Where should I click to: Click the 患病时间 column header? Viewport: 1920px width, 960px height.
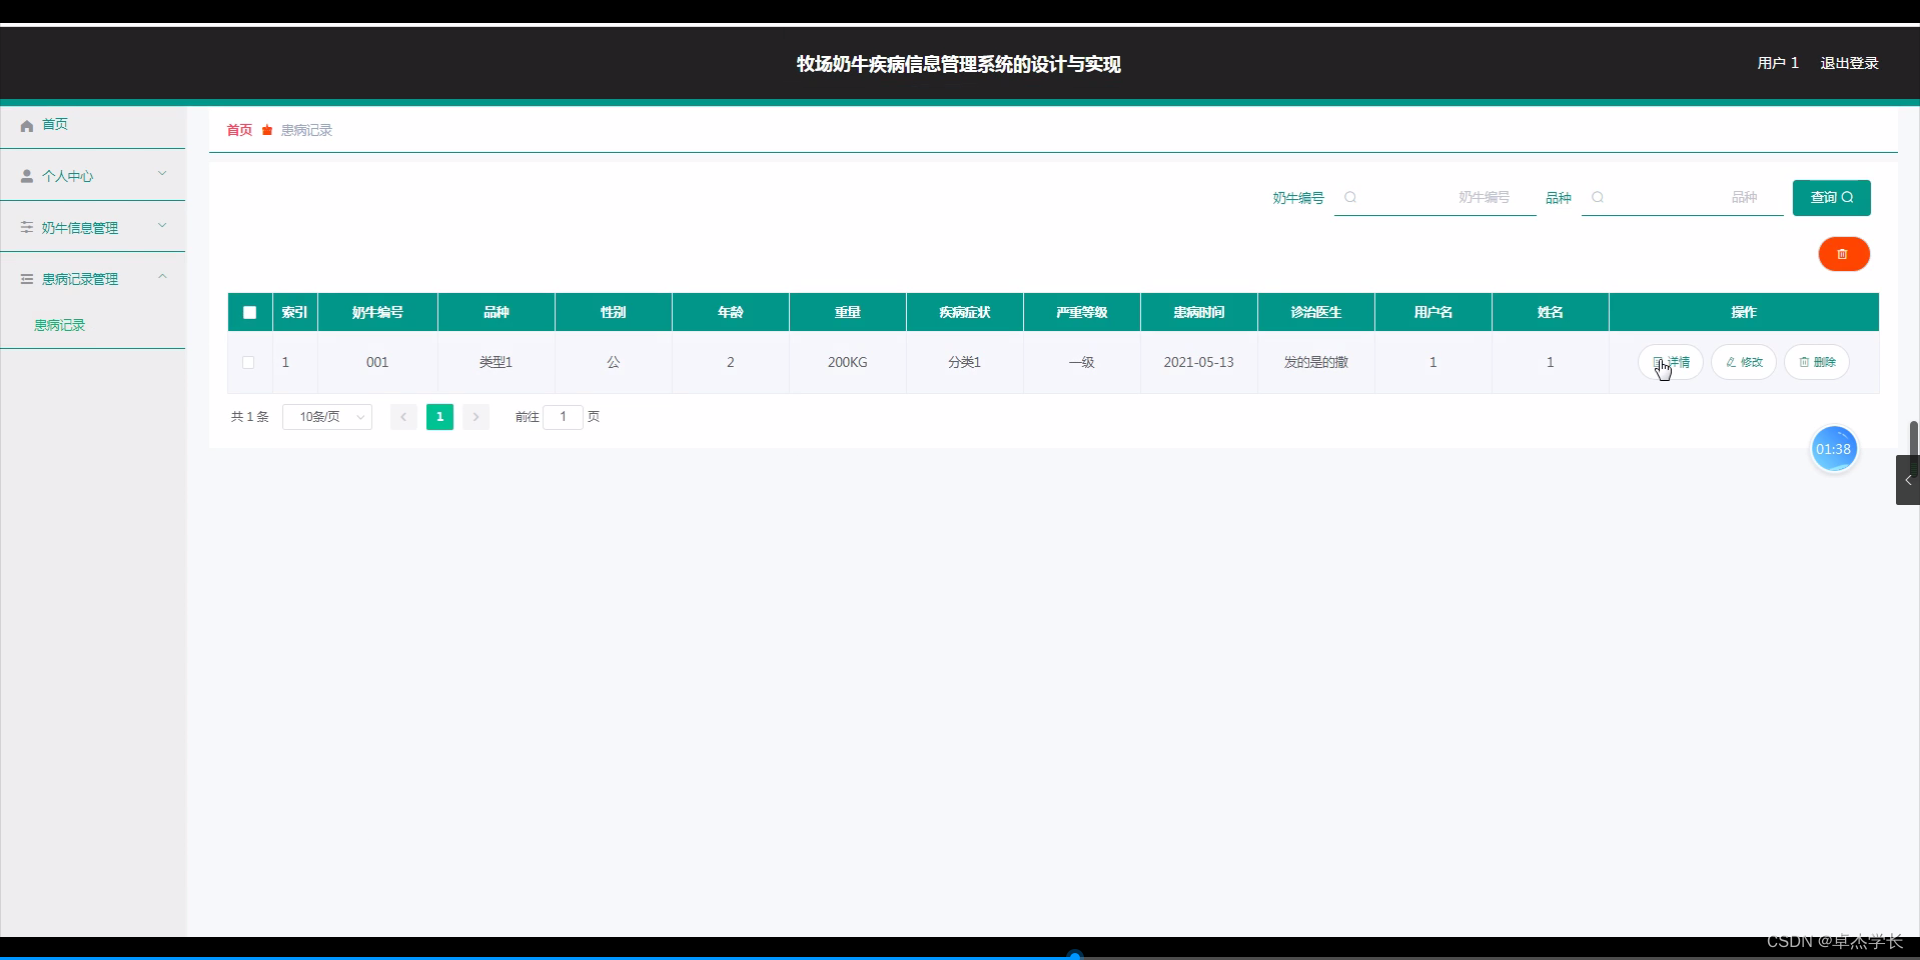click(x=1199, y=312)
